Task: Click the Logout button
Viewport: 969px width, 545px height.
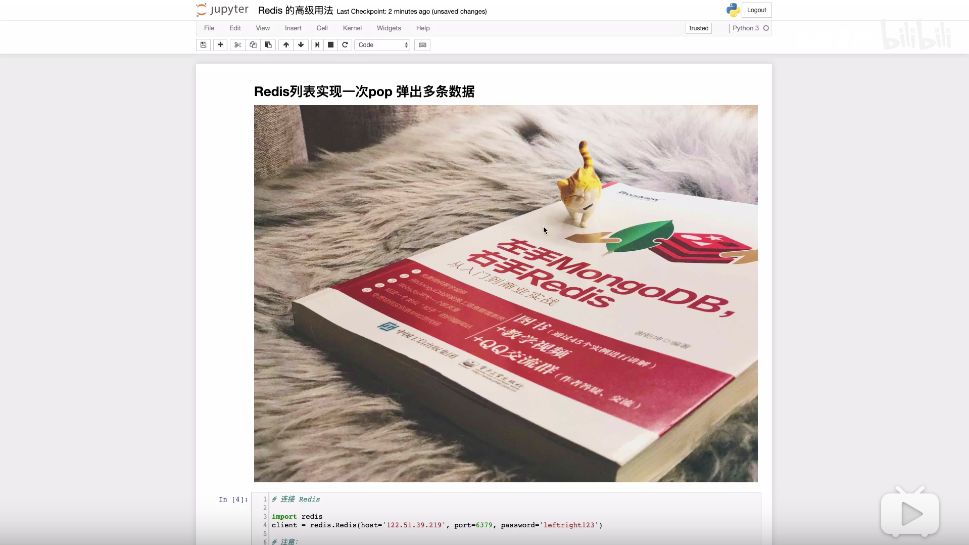Action: pos(756,10)
